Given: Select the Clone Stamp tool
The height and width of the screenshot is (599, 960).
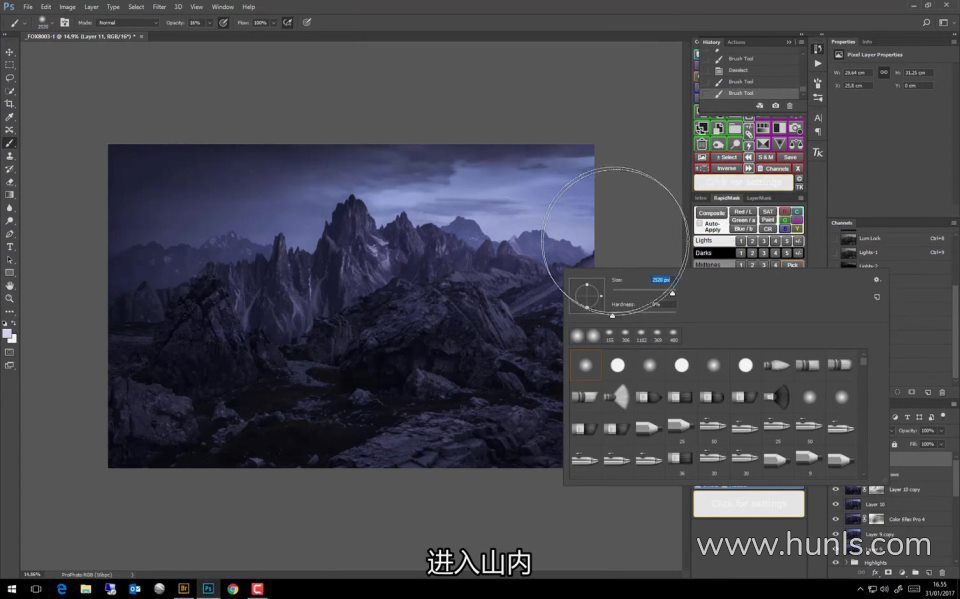Looking at the screenshot, I should pos(9,156).
